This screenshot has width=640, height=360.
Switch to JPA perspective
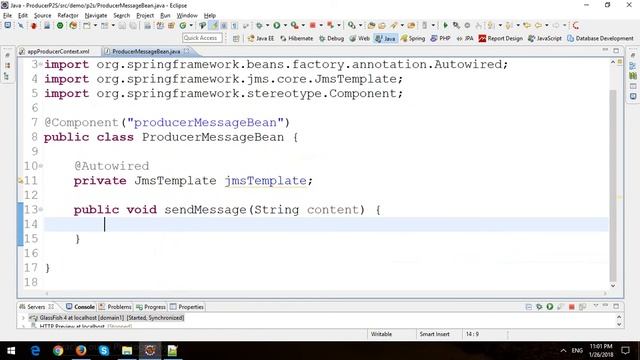pyautogui.click(x=465, y=38)
